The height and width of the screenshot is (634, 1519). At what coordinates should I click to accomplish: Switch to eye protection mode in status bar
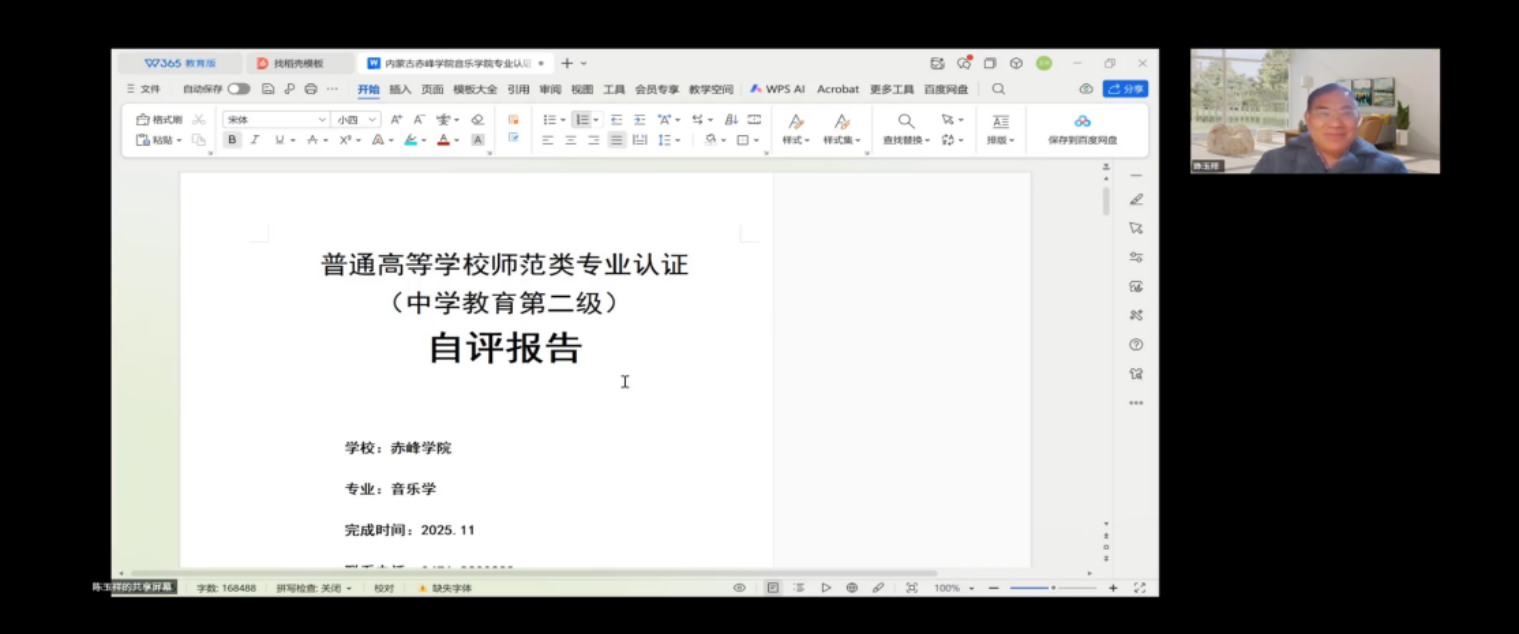739,588
